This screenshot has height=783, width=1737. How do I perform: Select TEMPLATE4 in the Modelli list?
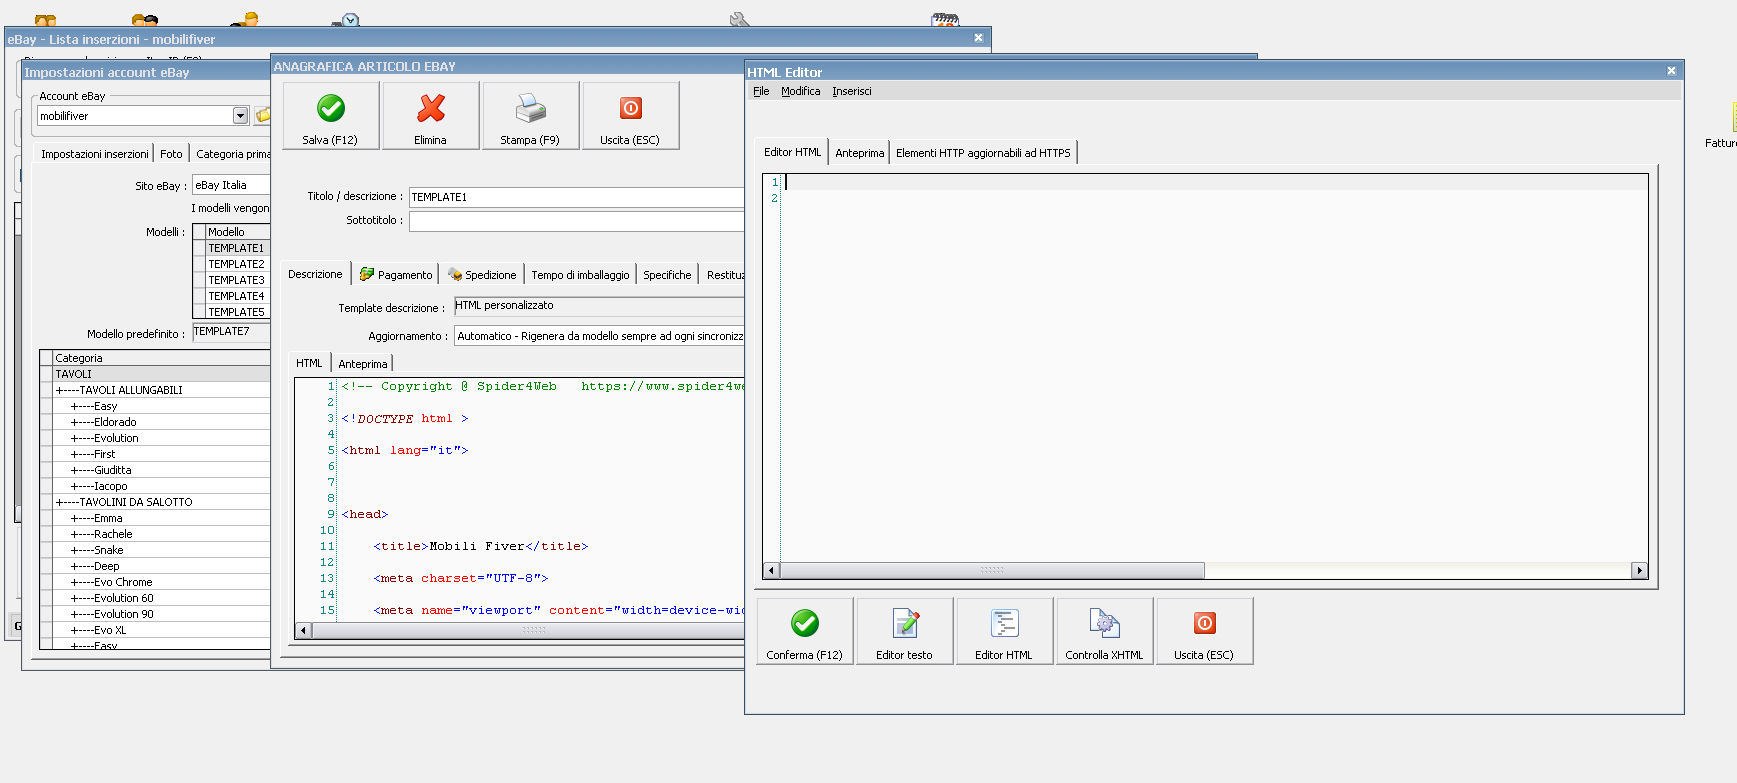tap(236, 296)
